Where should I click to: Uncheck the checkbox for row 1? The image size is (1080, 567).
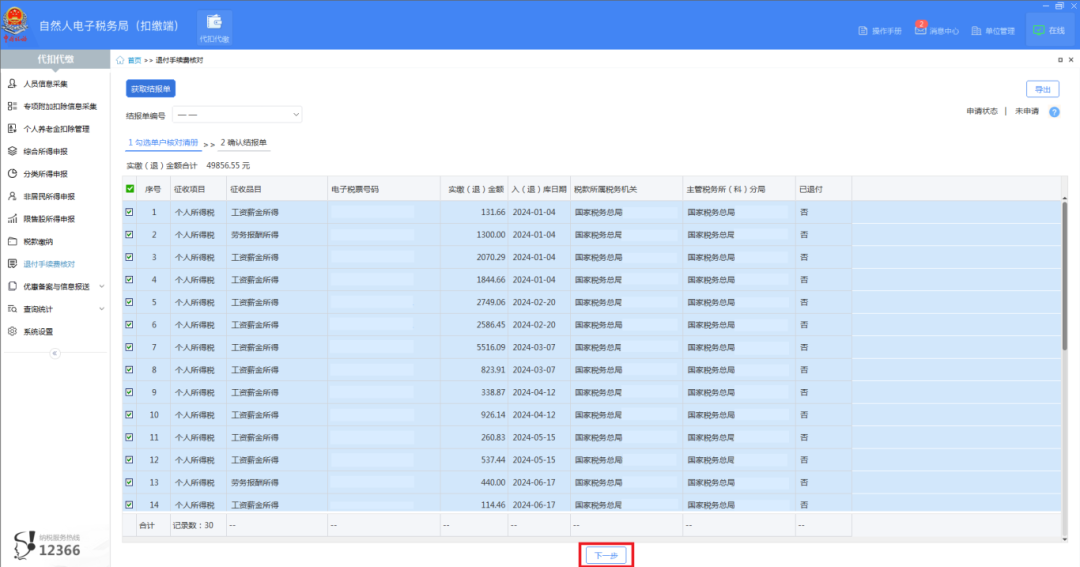(x=129, y=212)
